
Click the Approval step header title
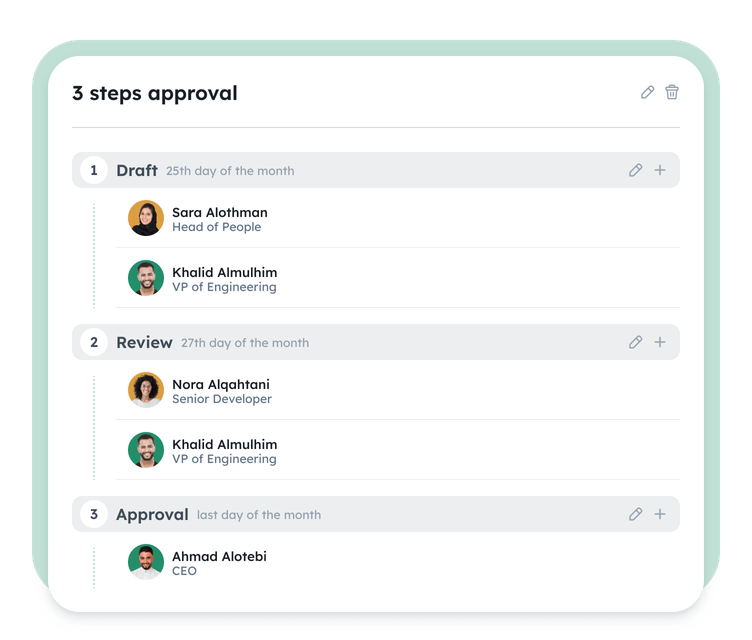pyautogui.click(x=152, y=515)
